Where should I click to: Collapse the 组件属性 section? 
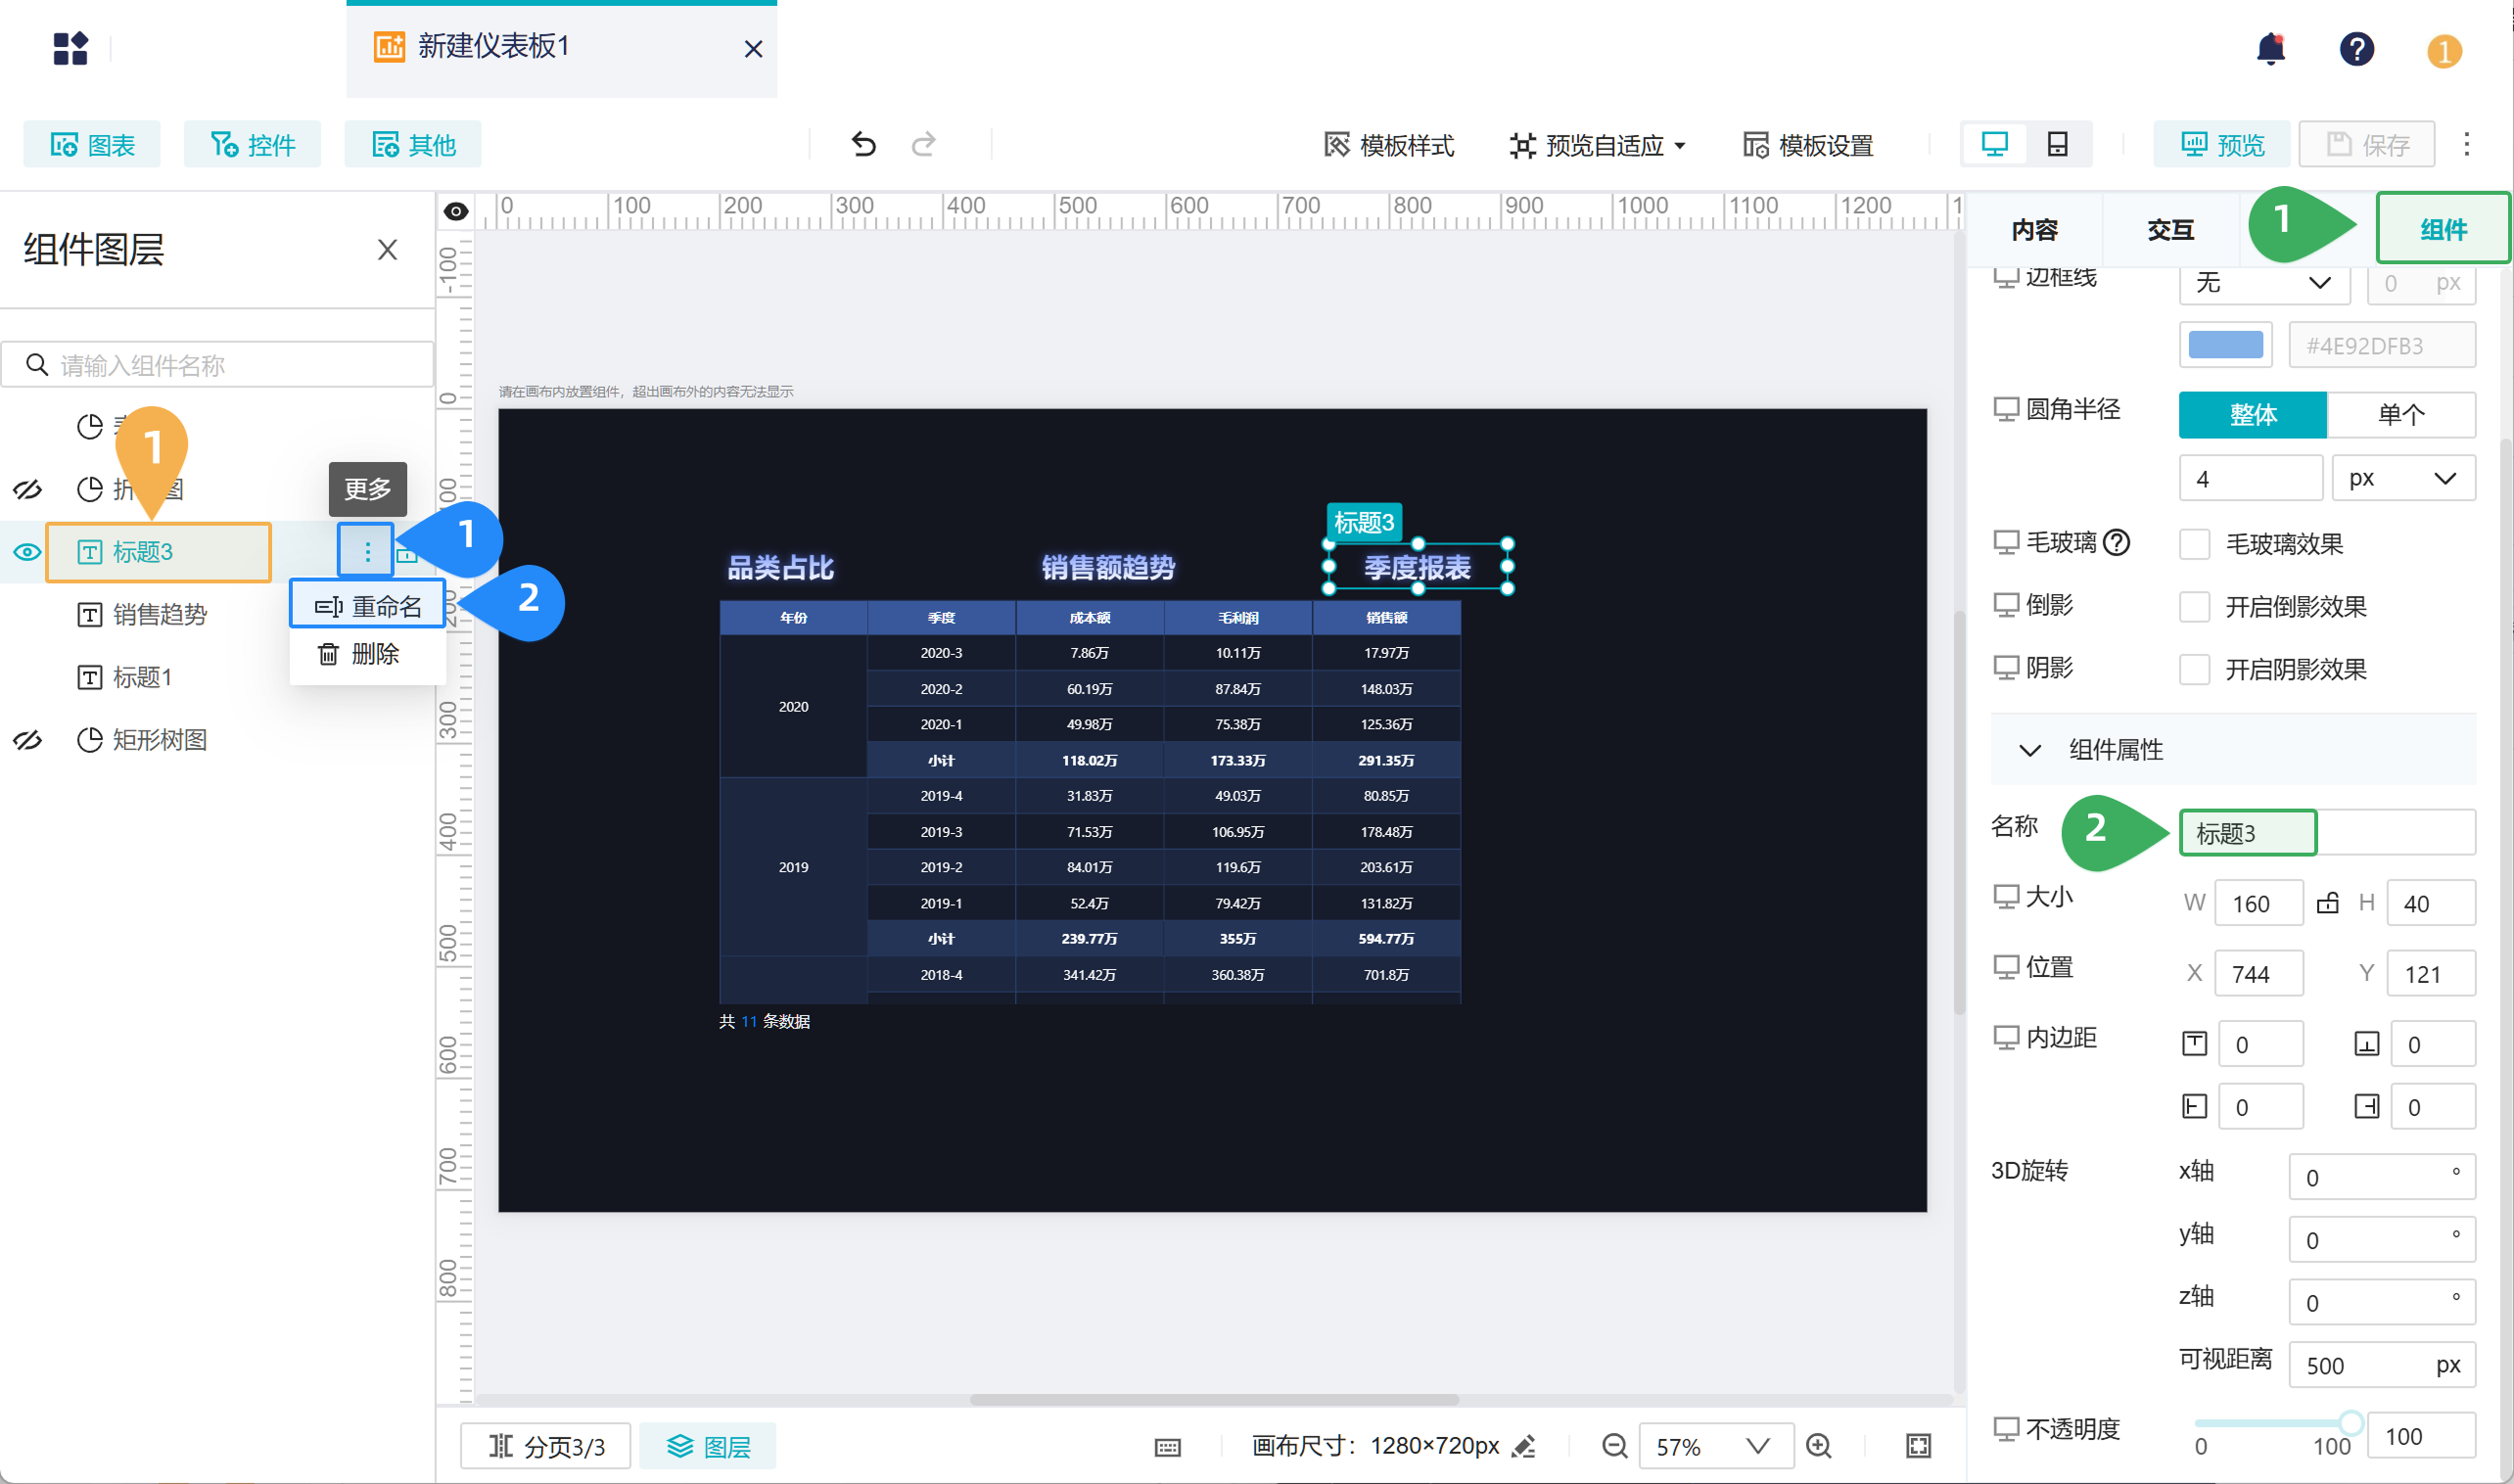tap(2029, 750)
